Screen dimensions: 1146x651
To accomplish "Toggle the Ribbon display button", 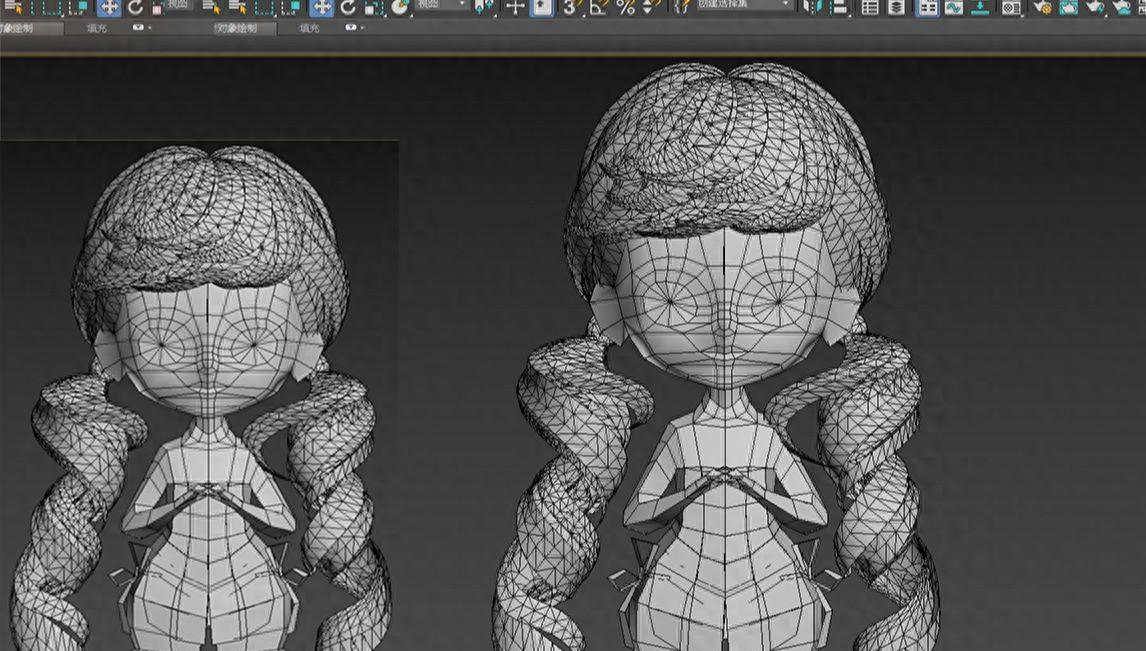I will [x=927, y=7].
